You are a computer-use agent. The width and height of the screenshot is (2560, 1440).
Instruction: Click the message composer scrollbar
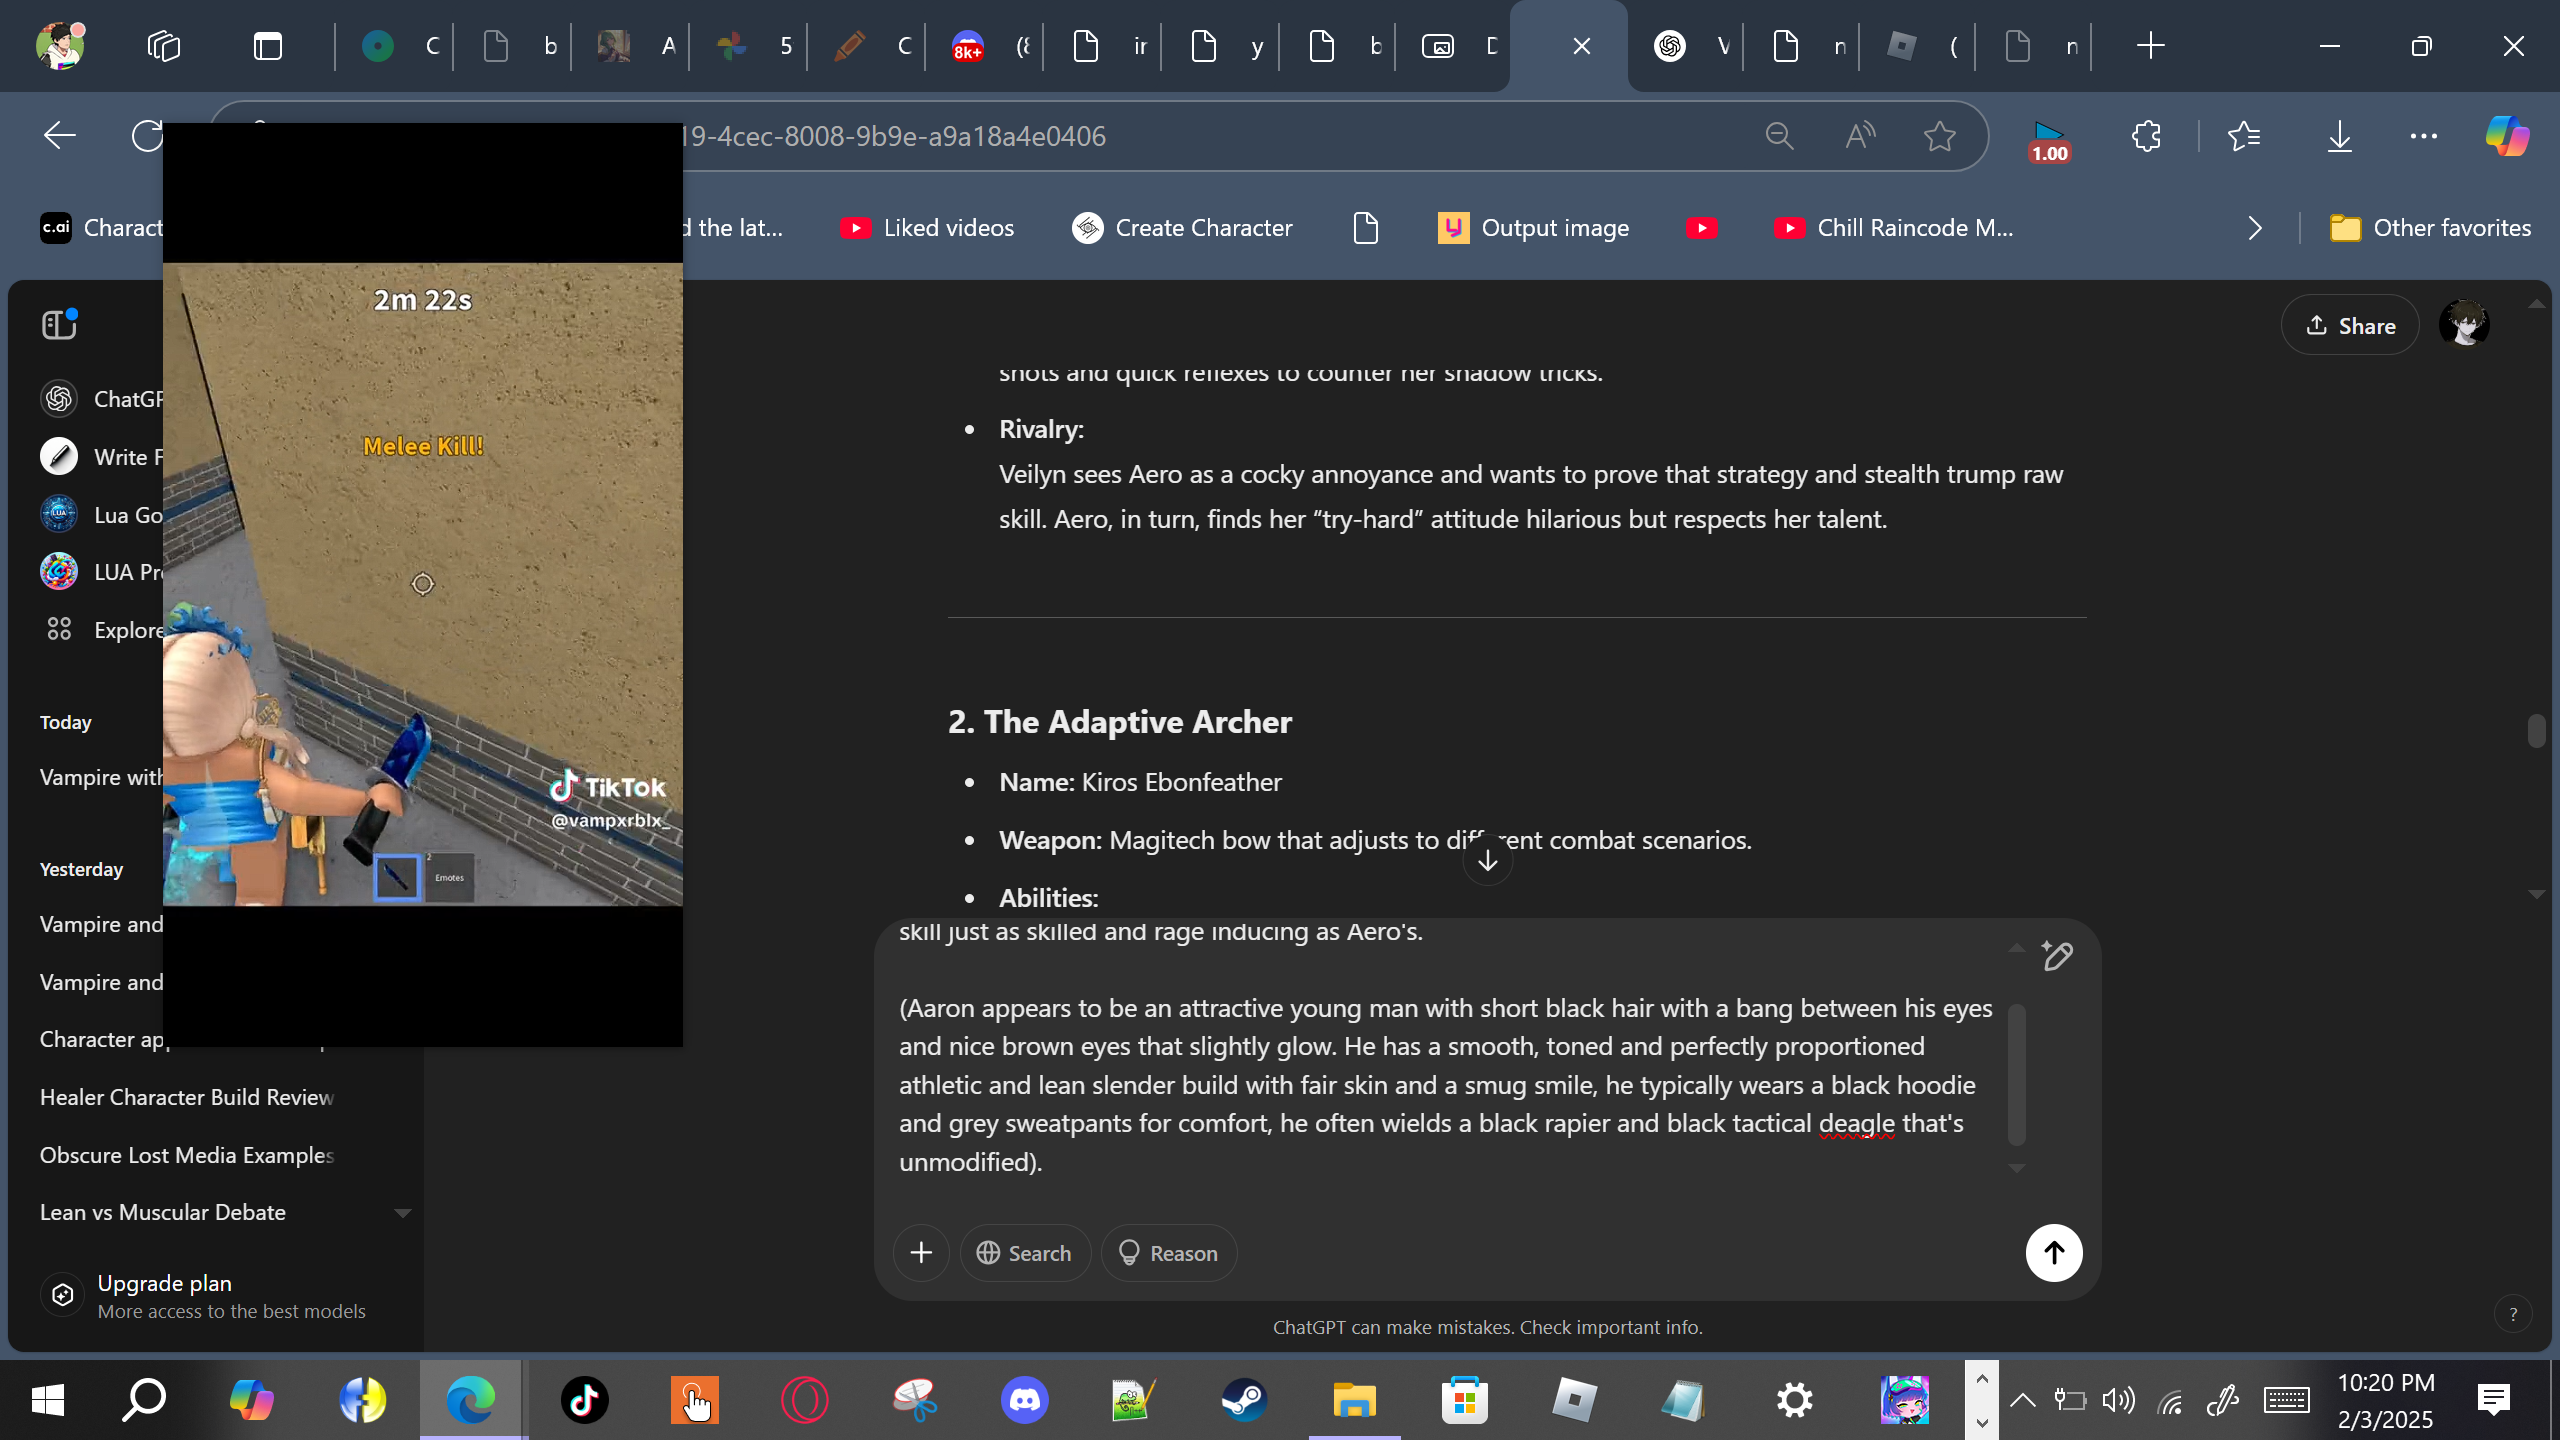point(2017,1074)
